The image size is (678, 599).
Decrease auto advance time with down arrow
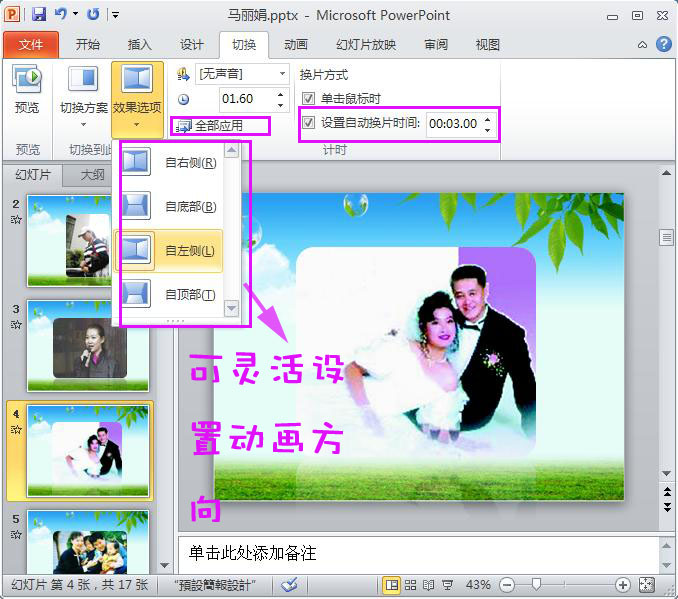tap(488, 130)
